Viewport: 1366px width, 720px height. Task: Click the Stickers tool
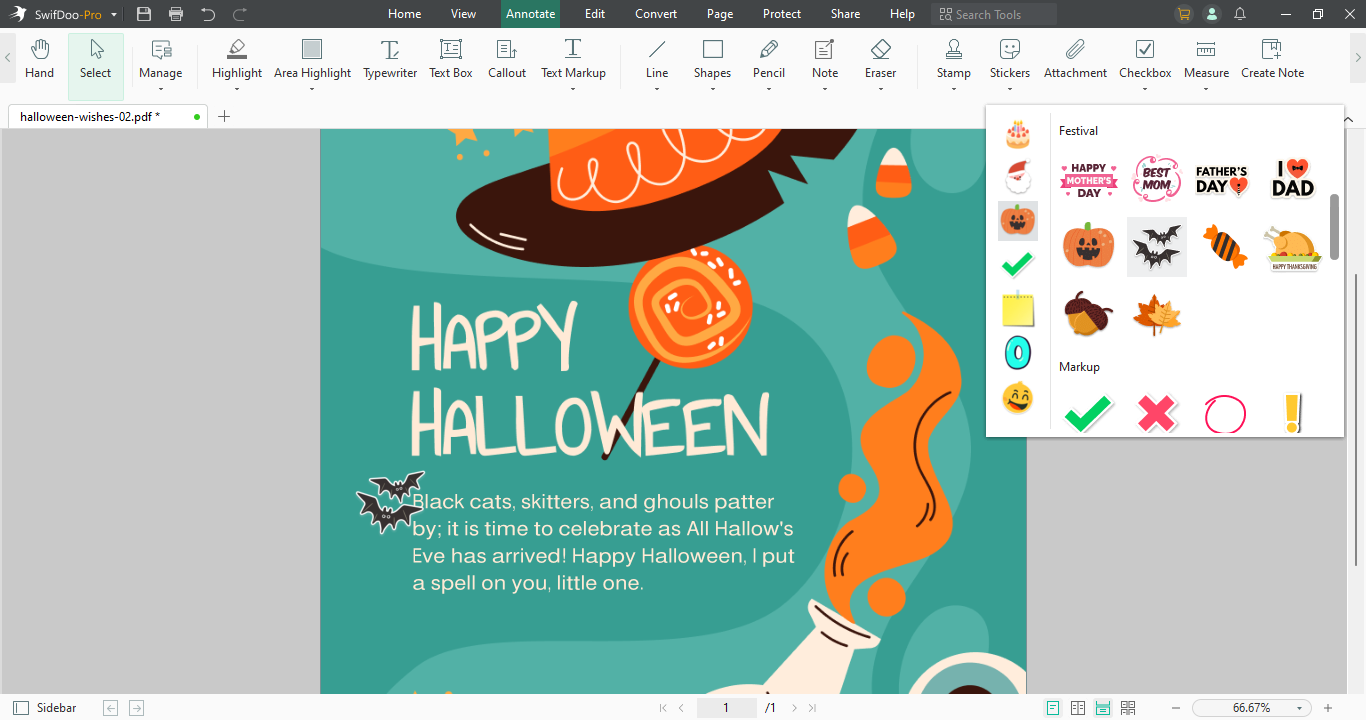(1010, 60)
